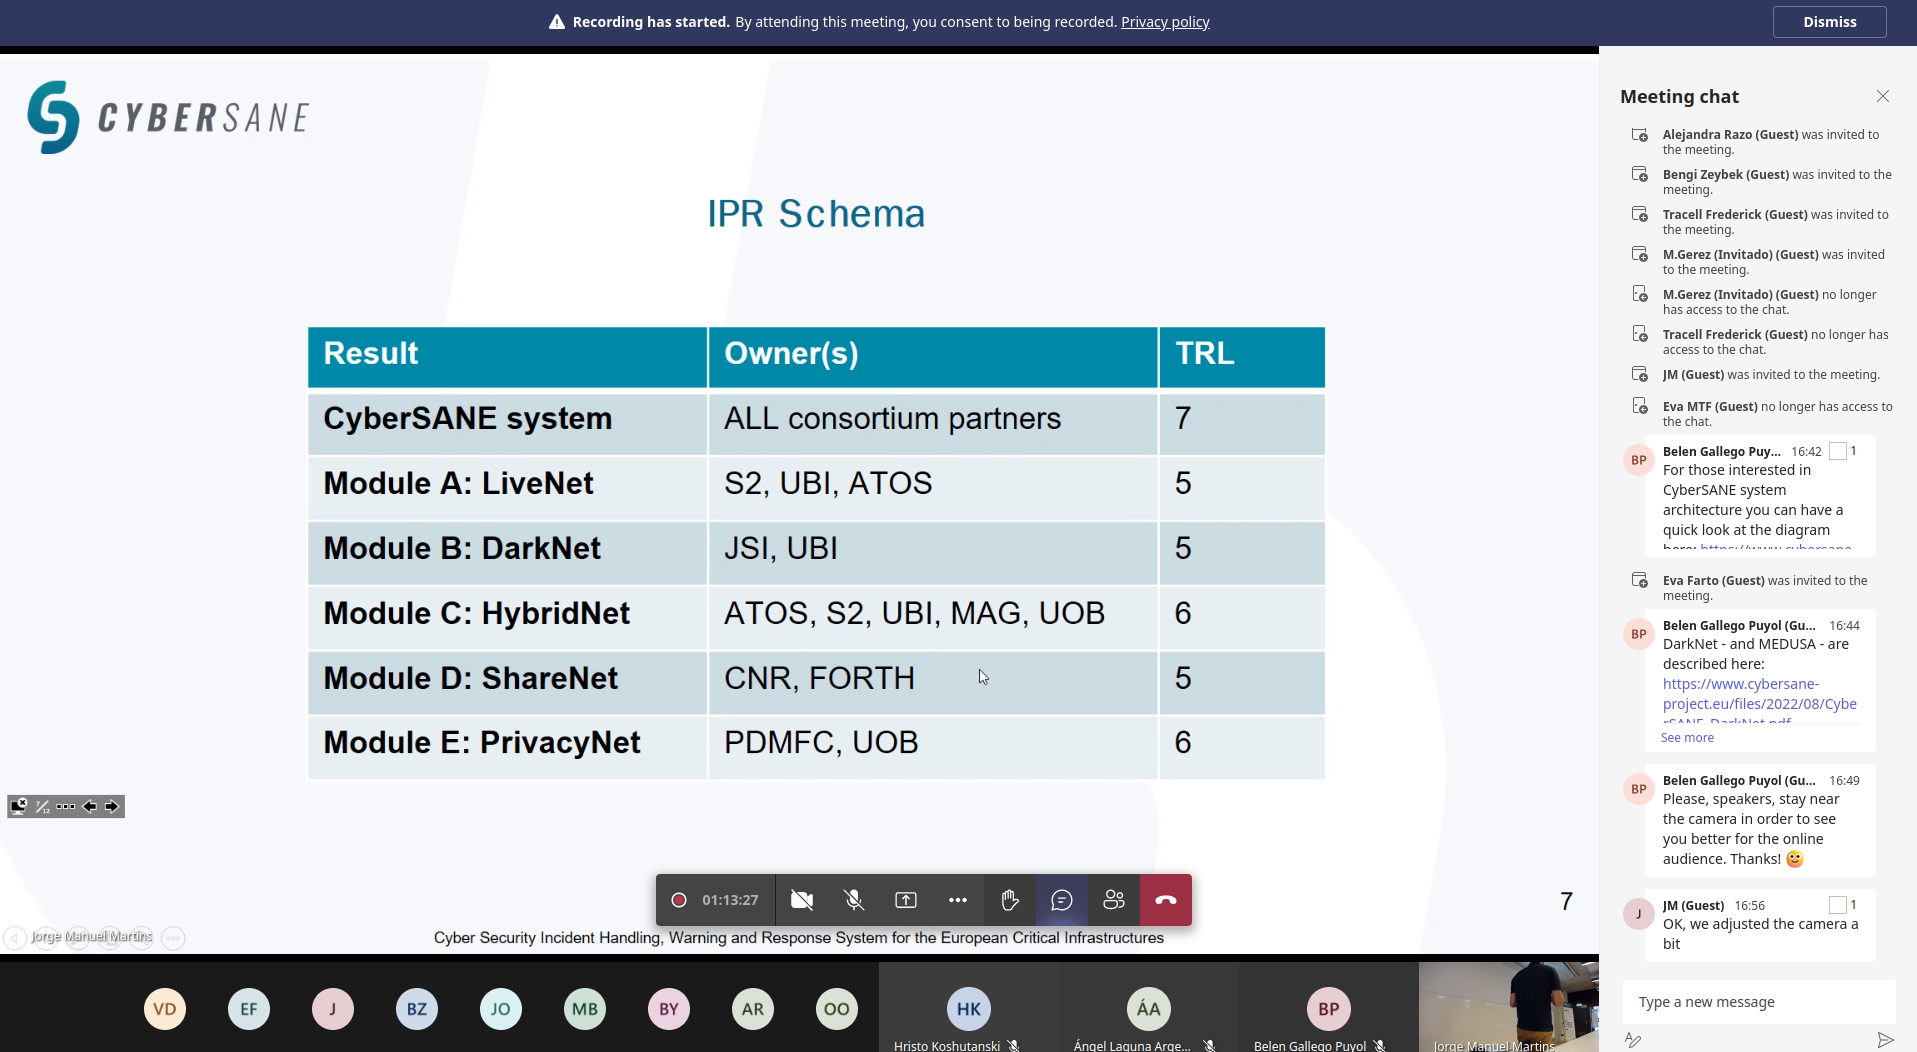This screenshot has width=1917, height=1052.
Task: Click Belen Gallego Puyol's muted microphone icon
Action: click(x=1379, y=1045)
